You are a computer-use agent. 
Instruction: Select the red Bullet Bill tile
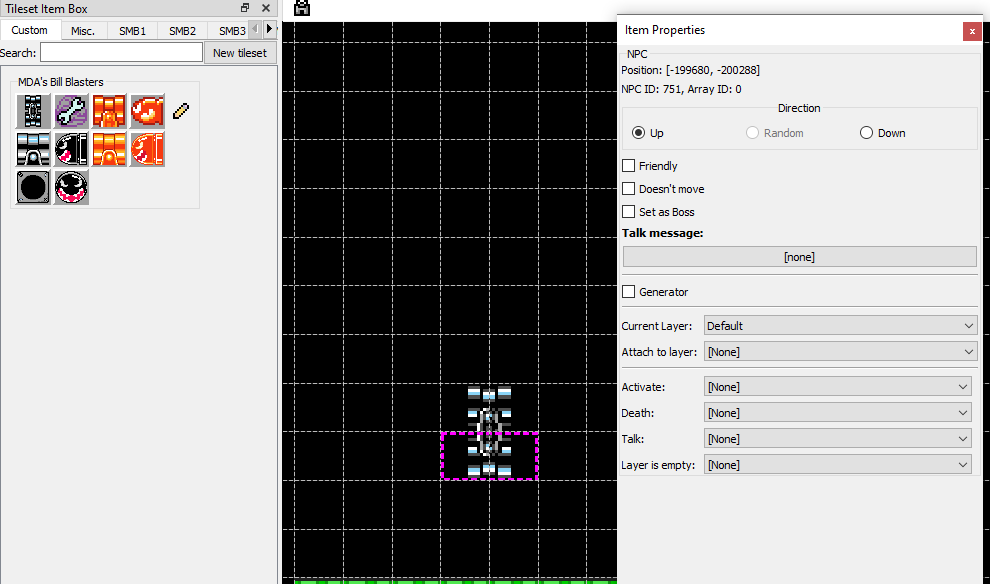click(x=147, y=111)
